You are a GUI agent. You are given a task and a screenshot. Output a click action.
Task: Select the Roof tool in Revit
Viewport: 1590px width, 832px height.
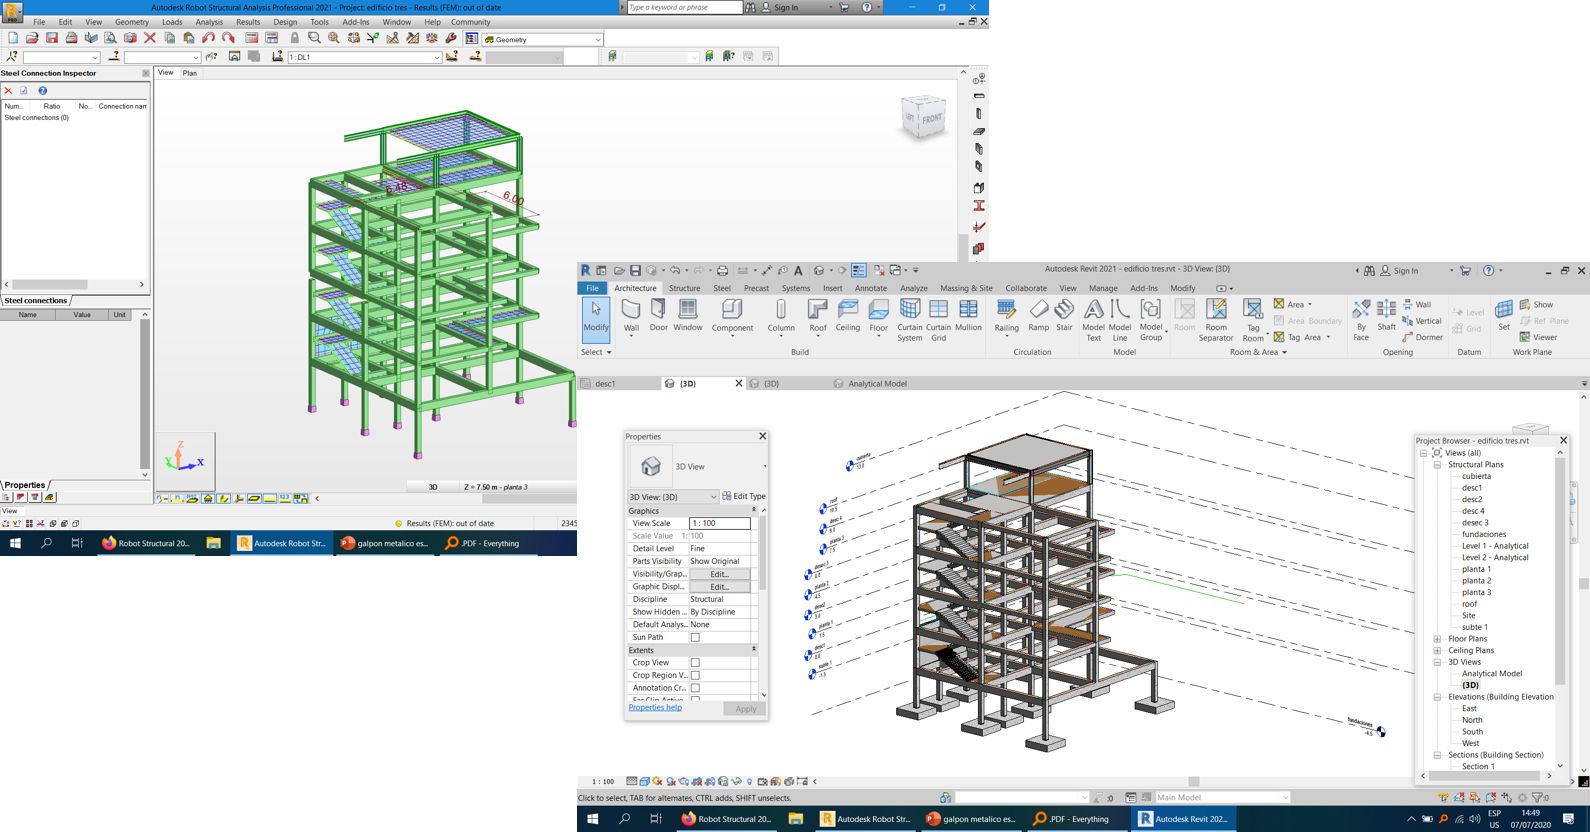(818, 315)
